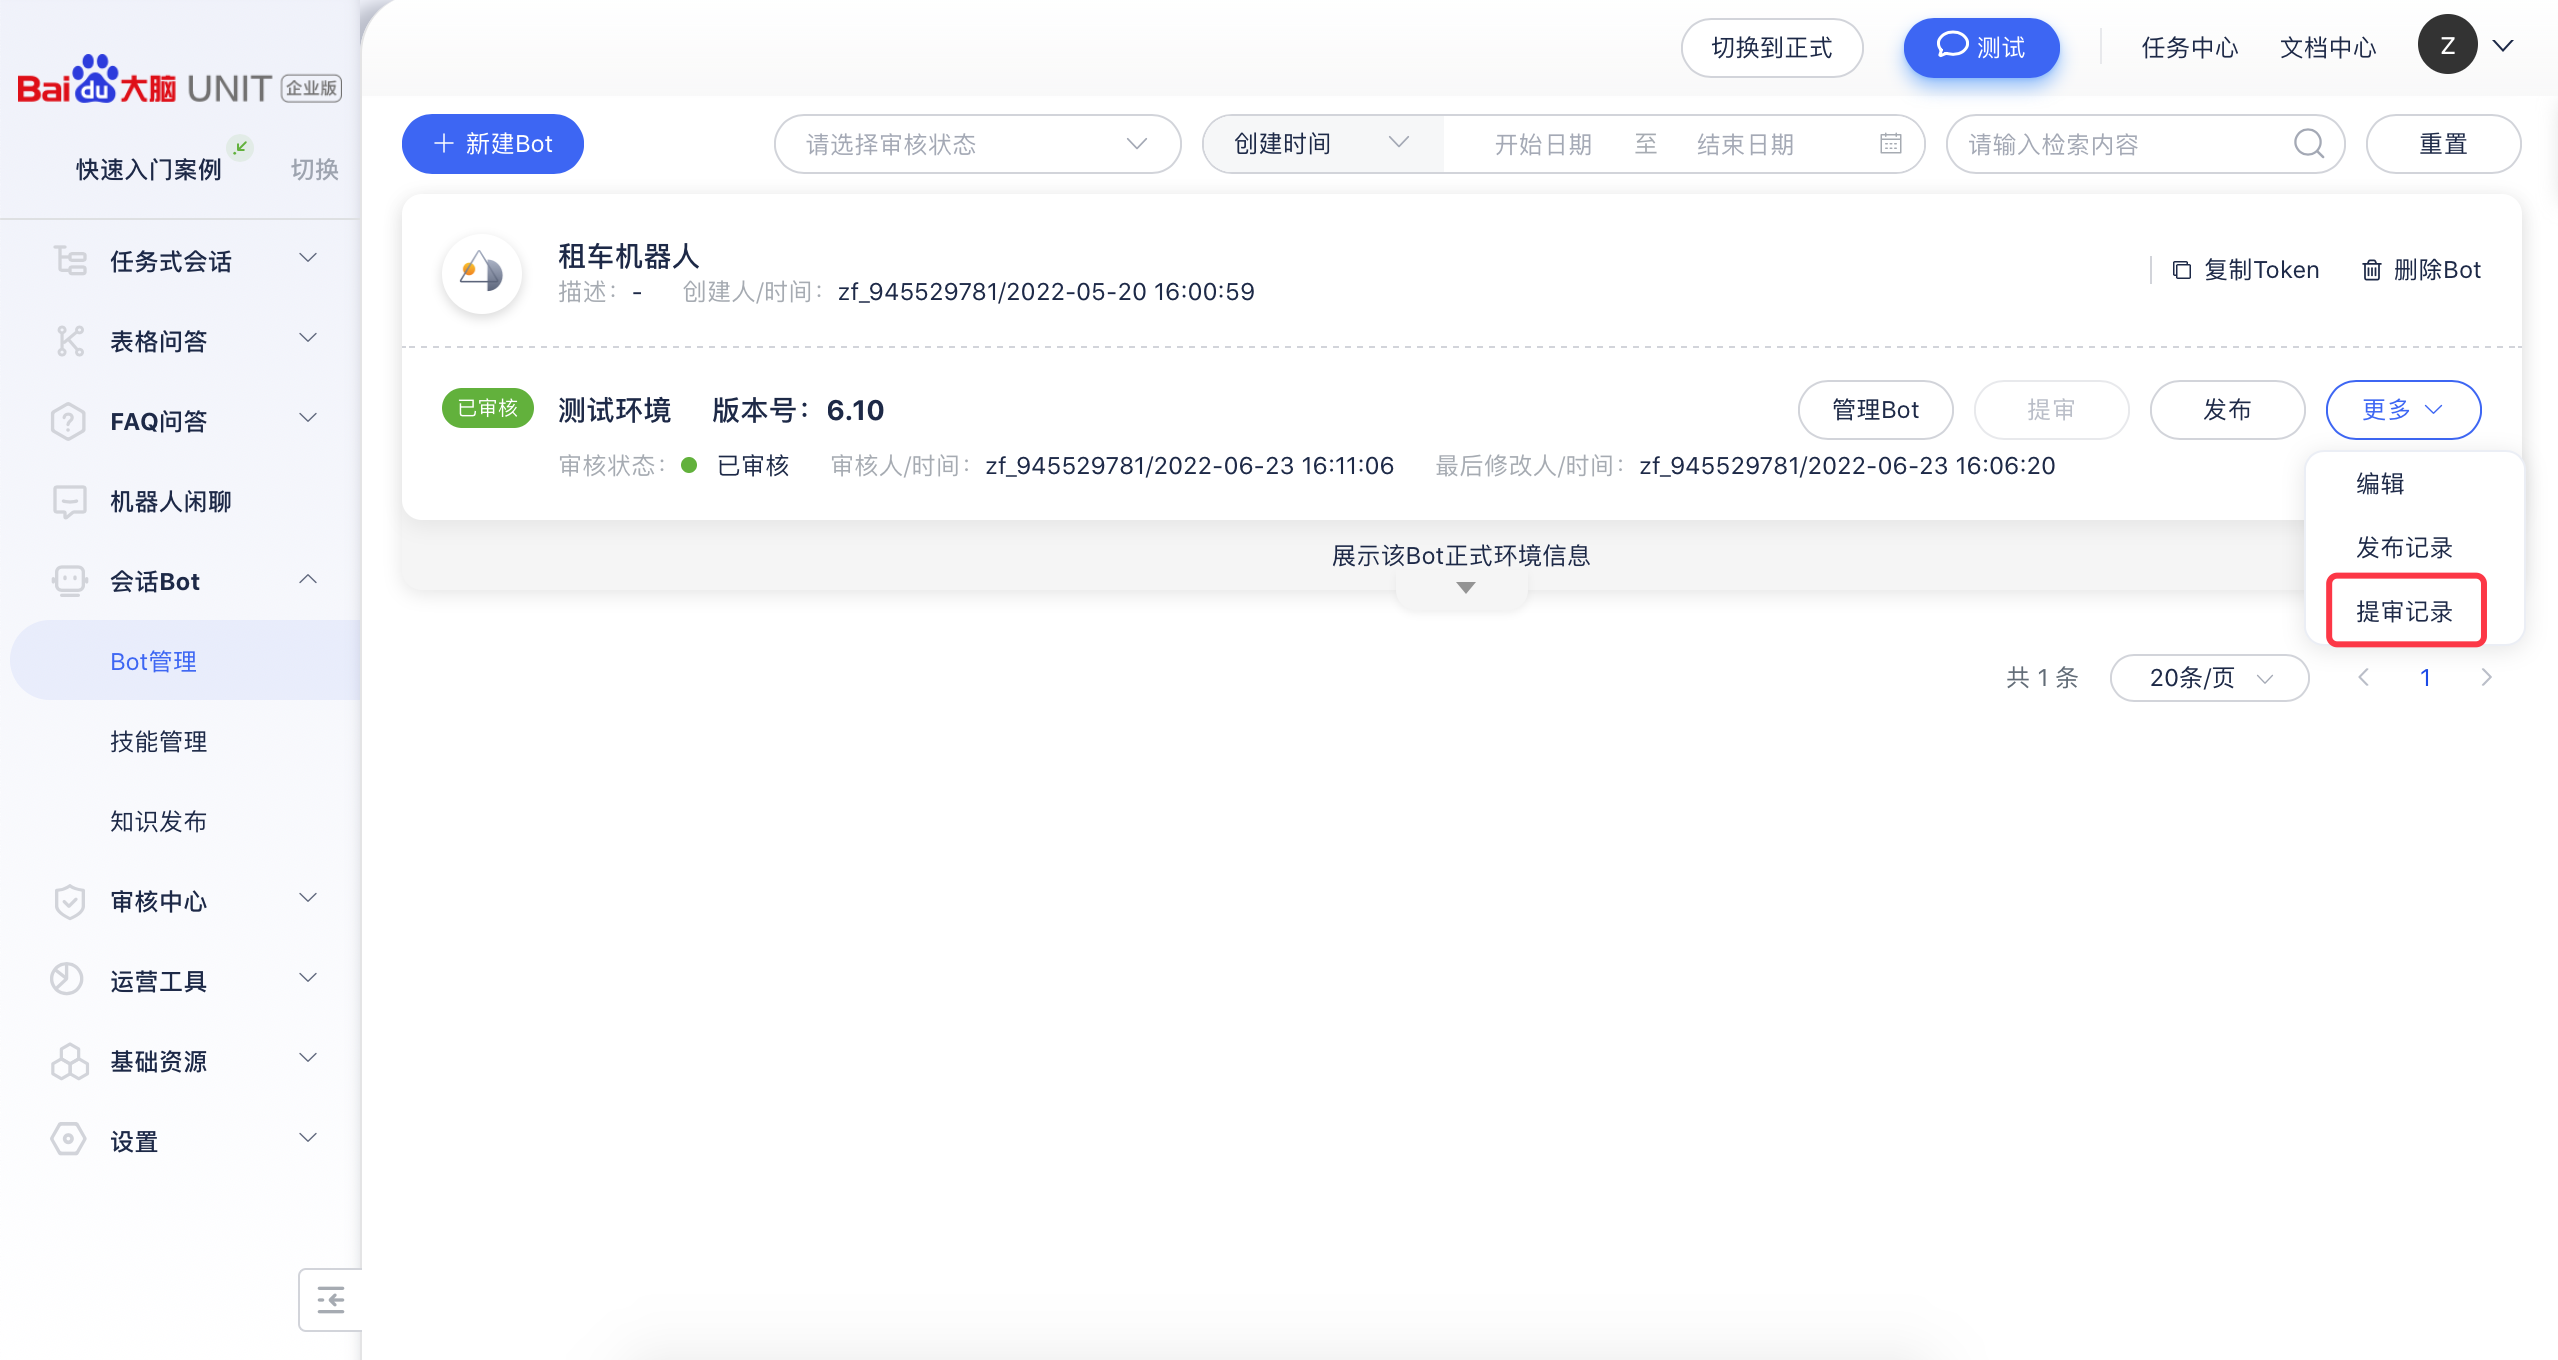The height and width of the screenshot is (1360, 2558).
Task: Select page number 1 in pagination
Action: (x=2425, y=678)
